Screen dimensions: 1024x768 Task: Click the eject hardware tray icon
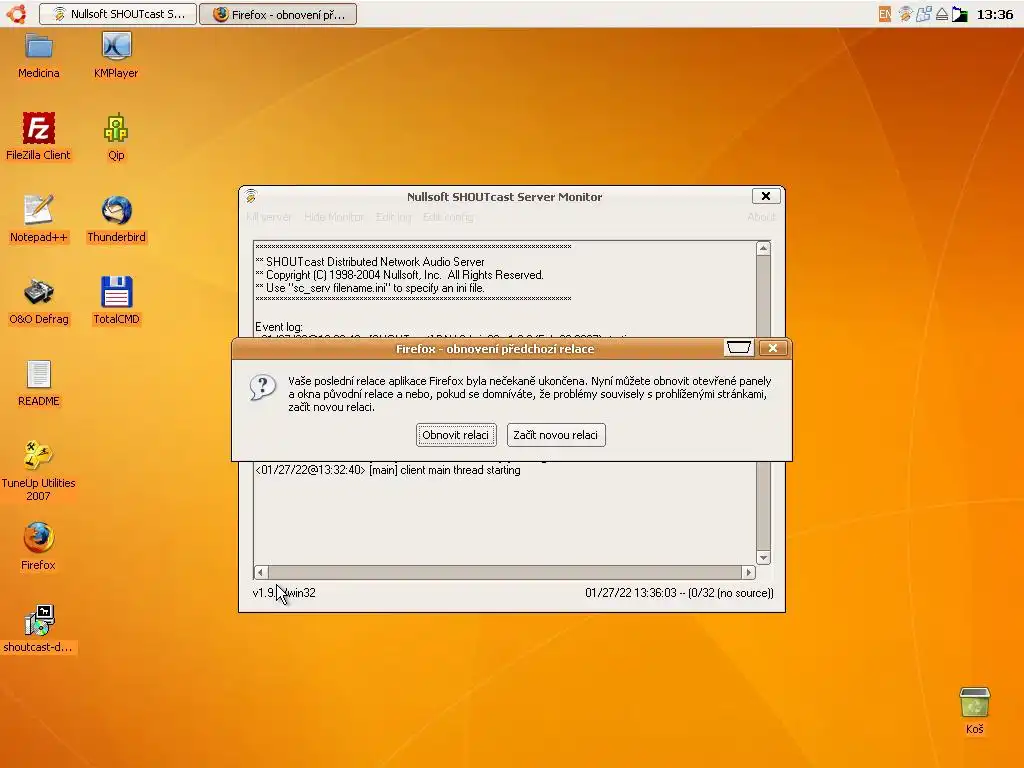tap(942, 14)
